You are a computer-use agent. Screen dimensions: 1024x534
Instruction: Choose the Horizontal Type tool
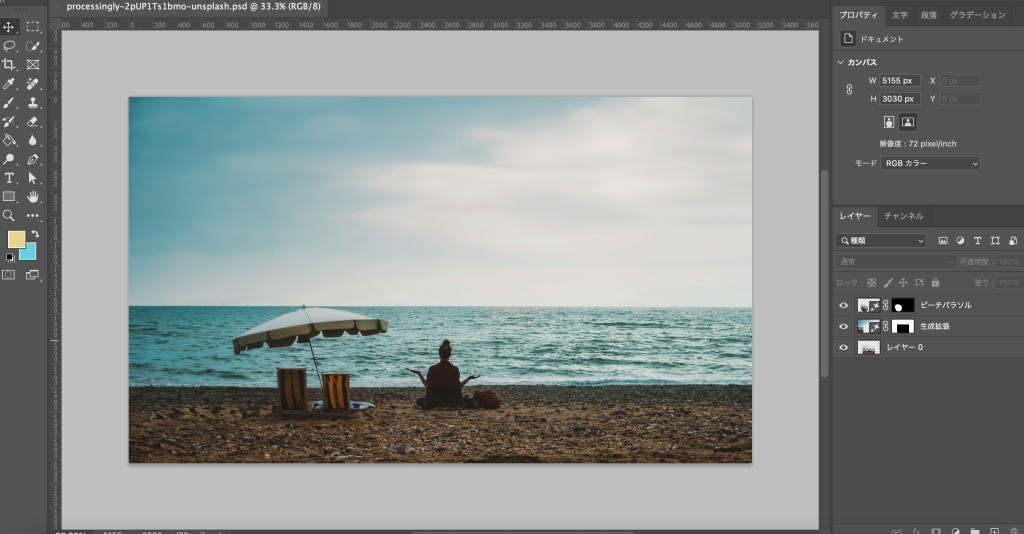tap(9, 178)
